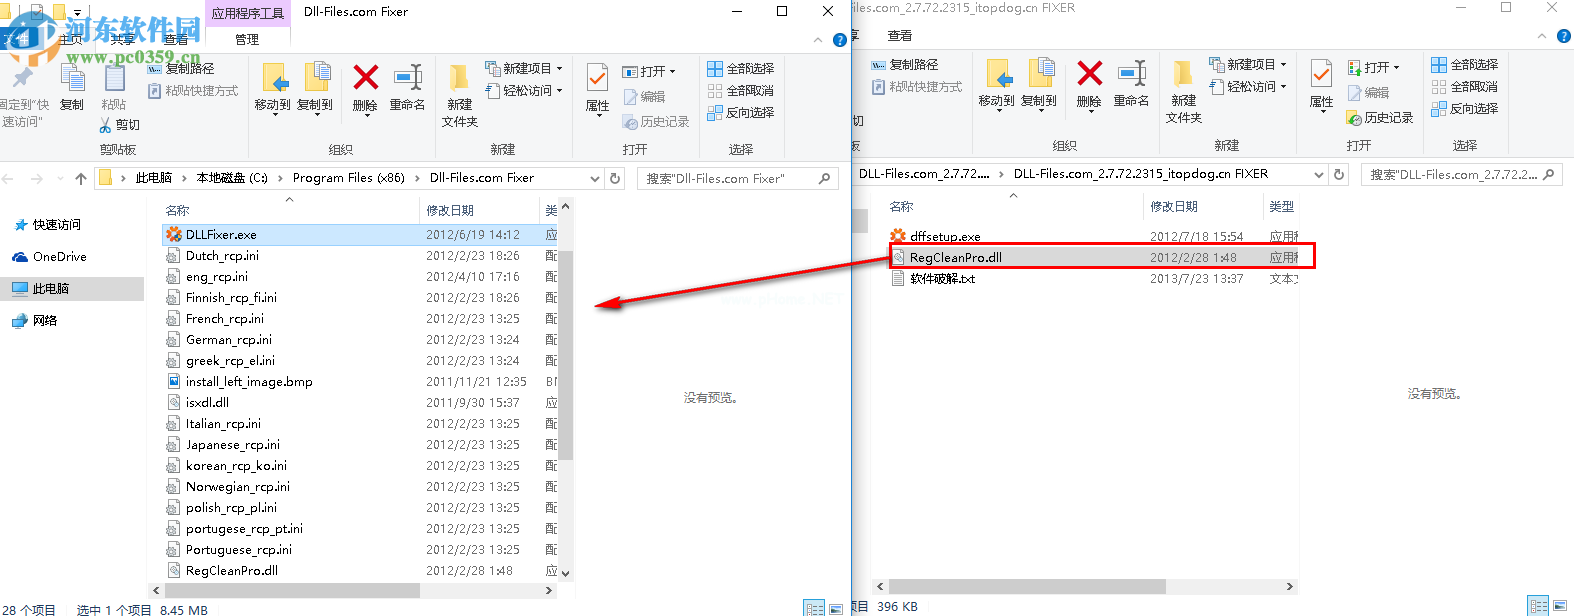Screen dimensions: 1574x616
Task: Collapse ribbon in left window
Action: coord(818,40)
